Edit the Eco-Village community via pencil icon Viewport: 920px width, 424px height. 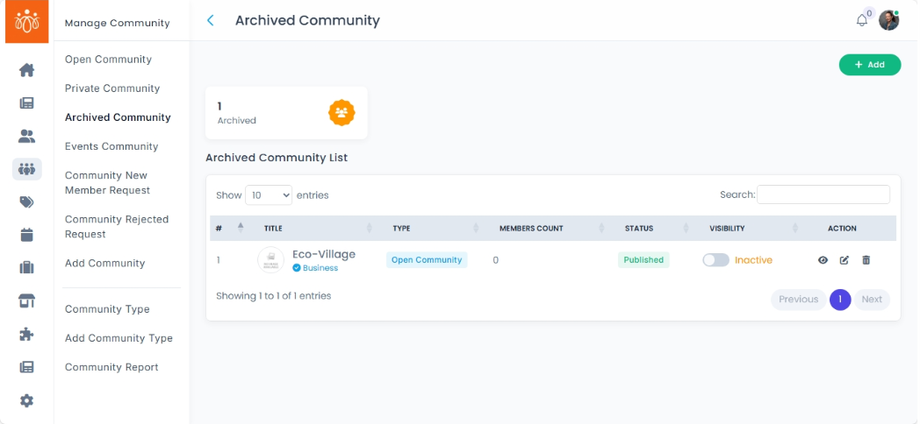click(x=844, y=260)
